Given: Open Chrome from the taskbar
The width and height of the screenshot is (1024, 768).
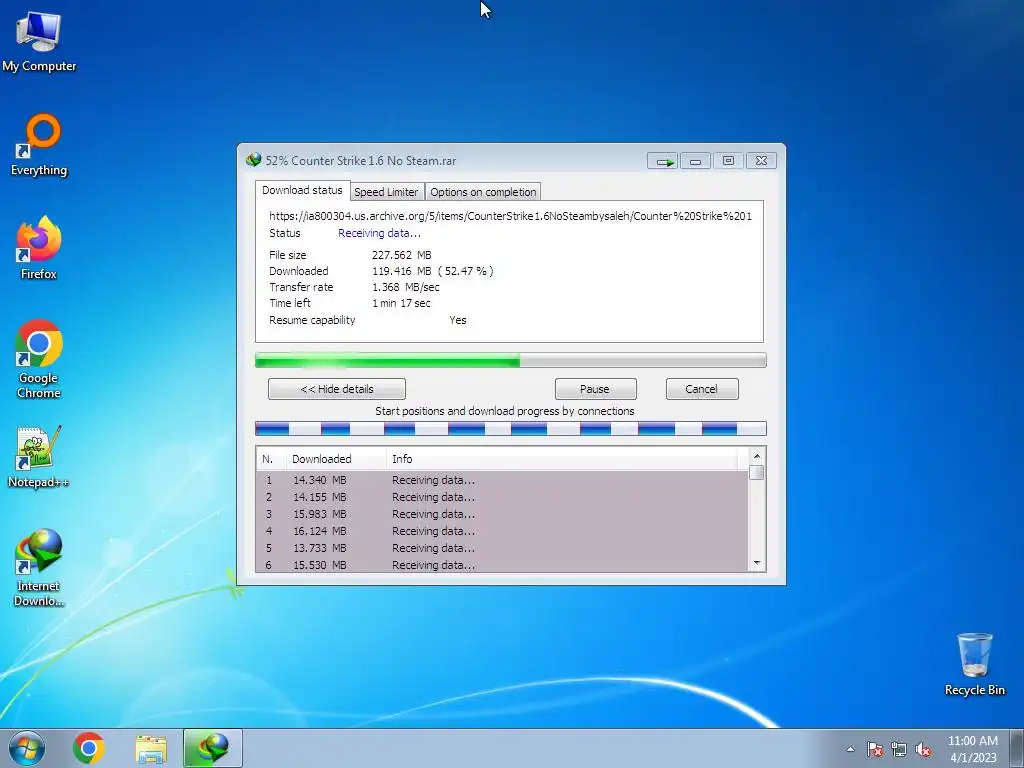Looking at the screenshot, I should (x=89, y=748).
